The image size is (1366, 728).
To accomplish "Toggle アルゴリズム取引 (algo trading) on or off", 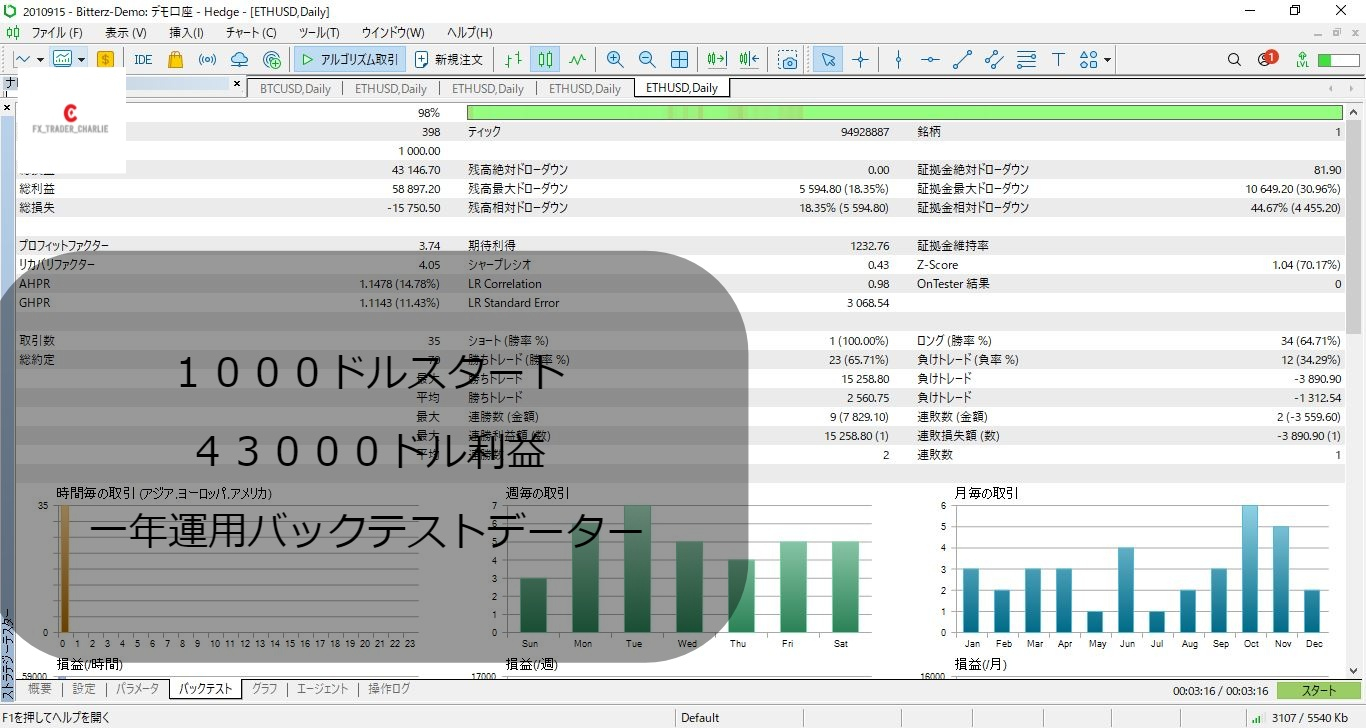I will 348,59.
